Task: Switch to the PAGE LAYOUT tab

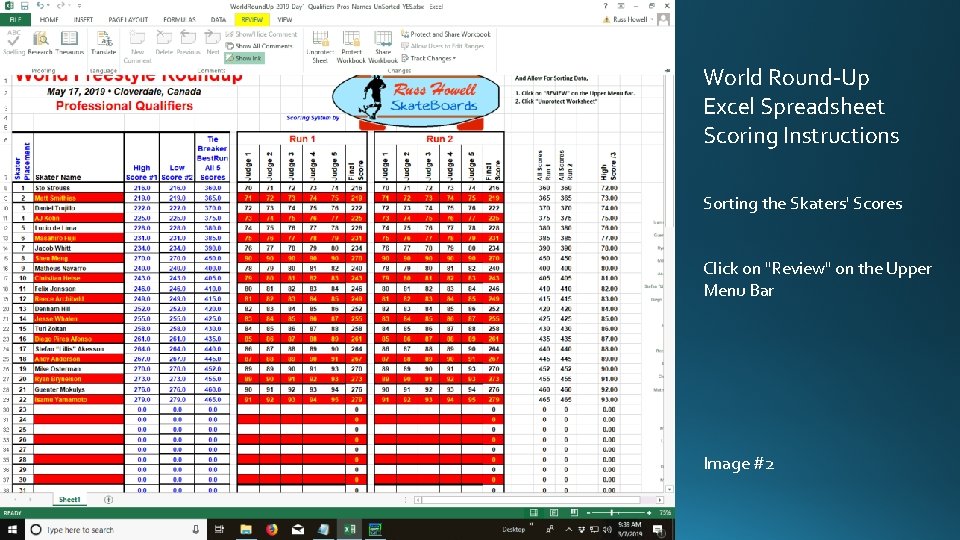Action: click(128, 20)
